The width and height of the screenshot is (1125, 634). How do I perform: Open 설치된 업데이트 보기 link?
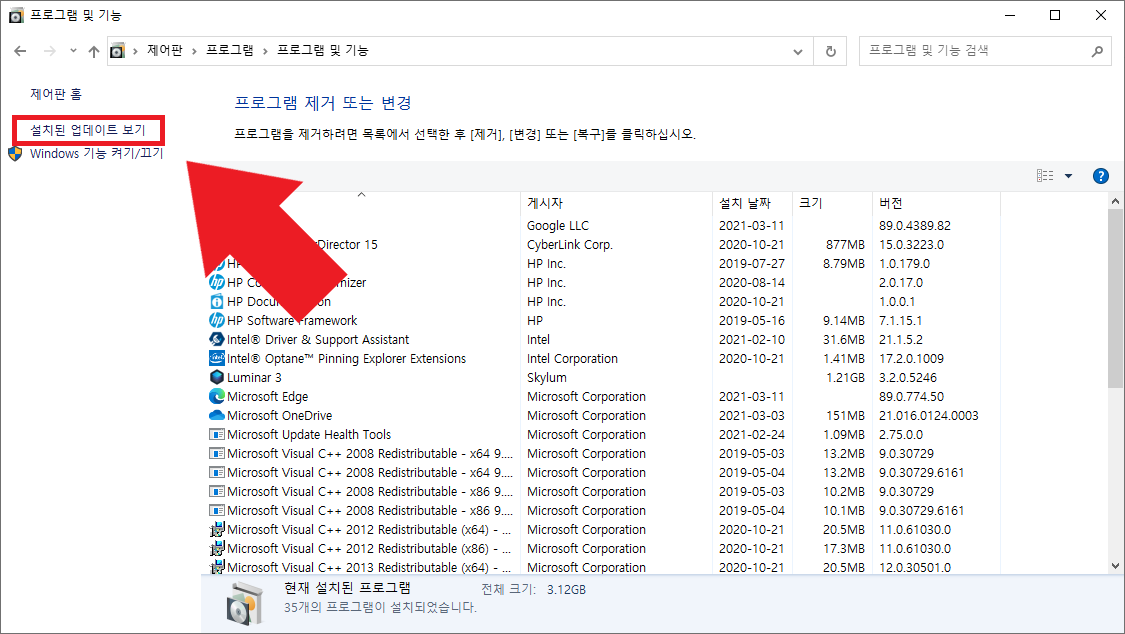(88, 130)
